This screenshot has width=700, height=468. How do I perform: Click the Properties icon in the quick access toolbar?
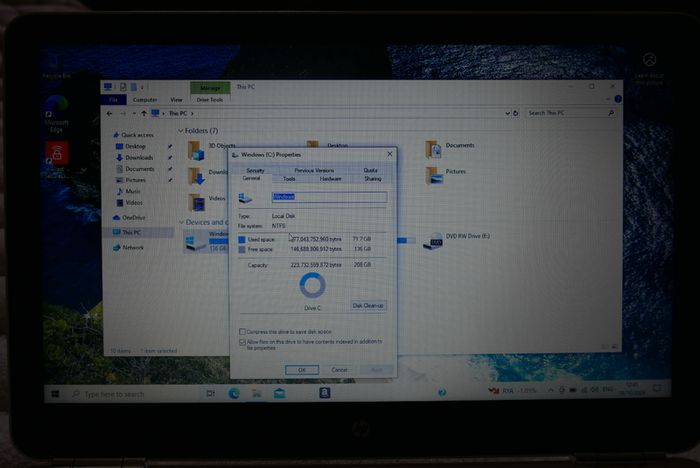tap(123, 87)
